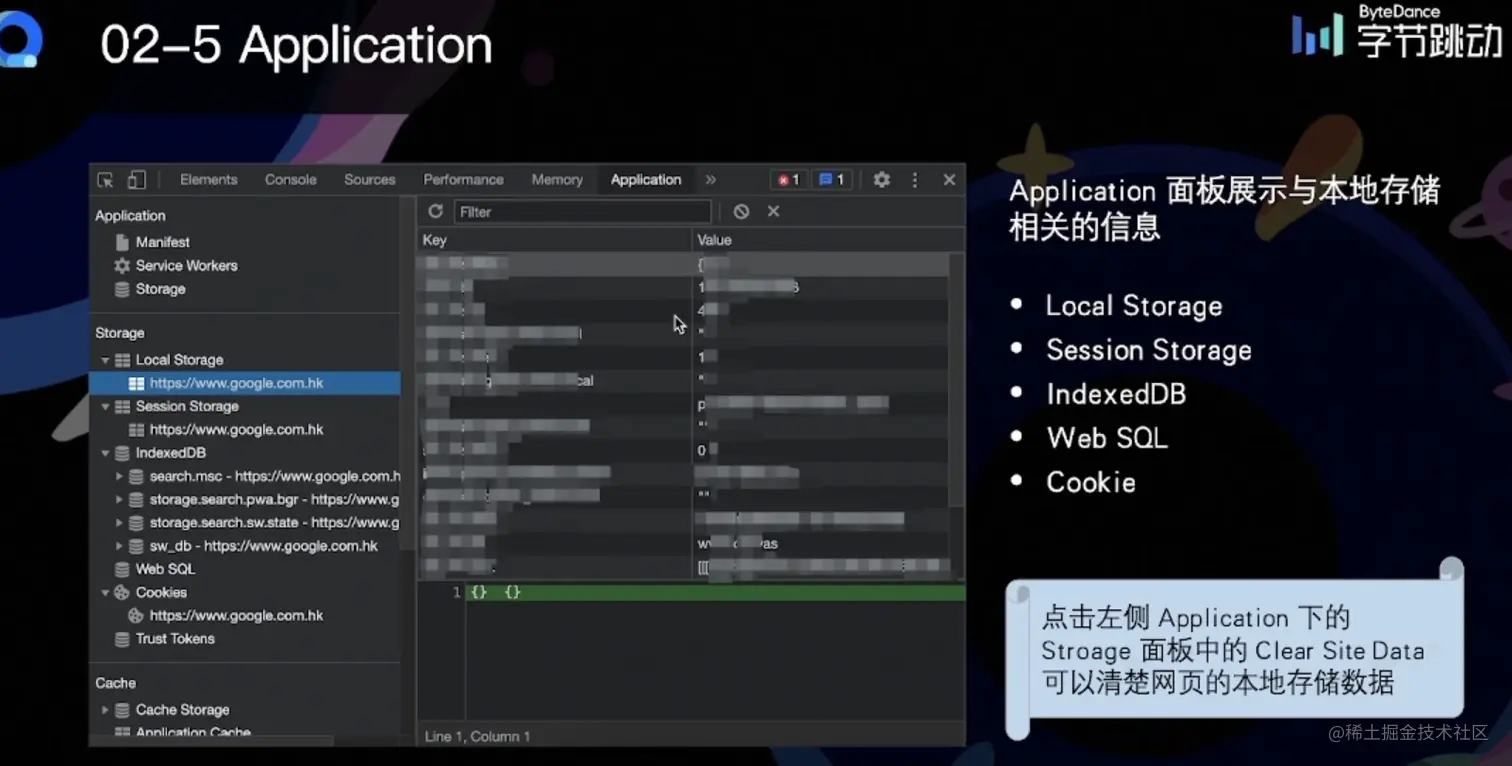
Task: Expand storage.search.sw.state database
Action: [119, 523]
